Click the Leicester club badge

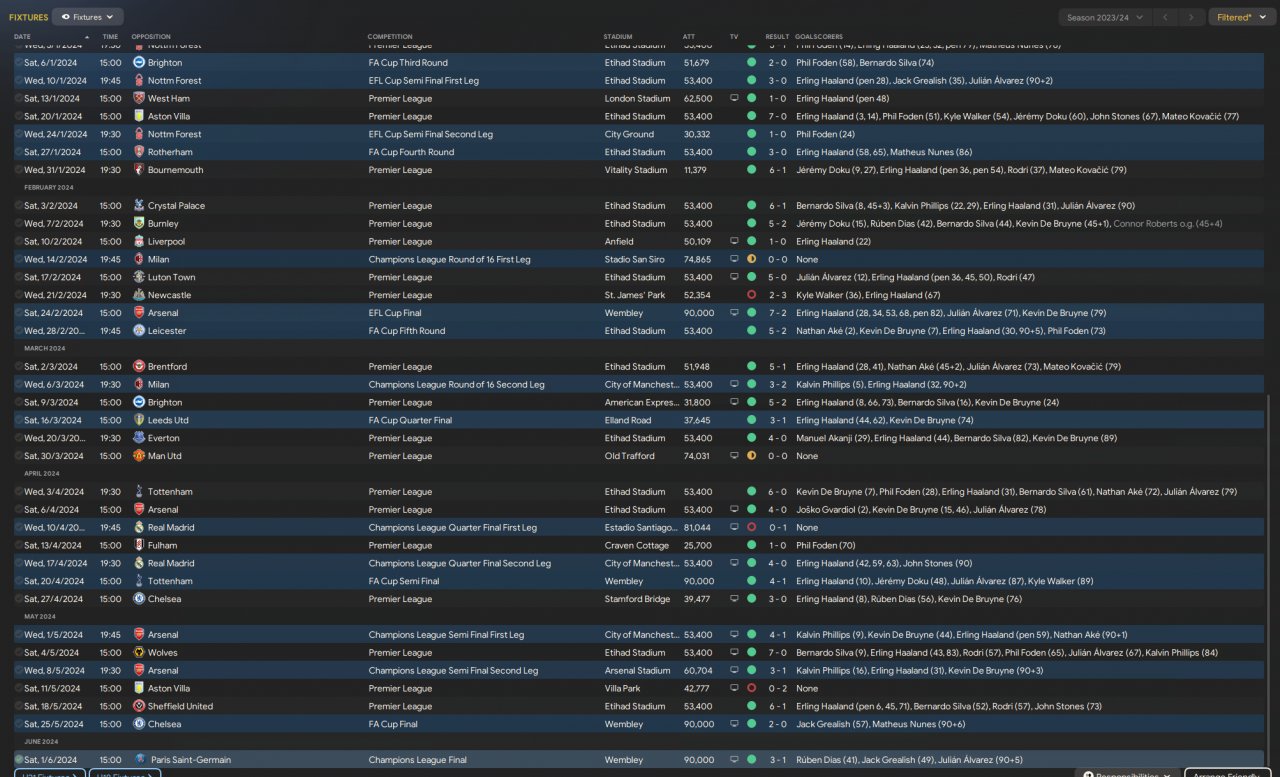click(139, 331)
